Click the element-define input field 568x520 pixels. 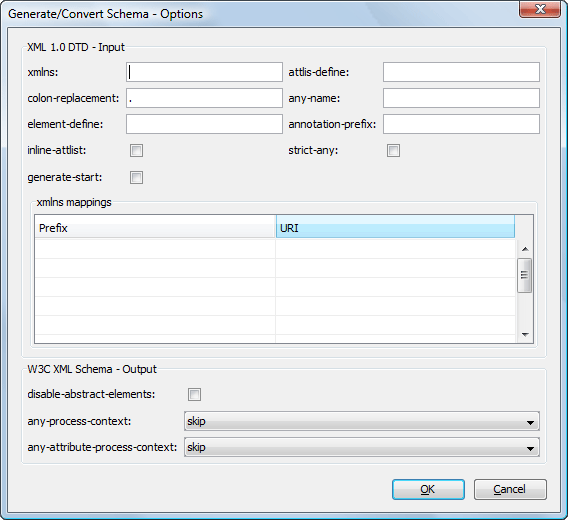(204, 124)
